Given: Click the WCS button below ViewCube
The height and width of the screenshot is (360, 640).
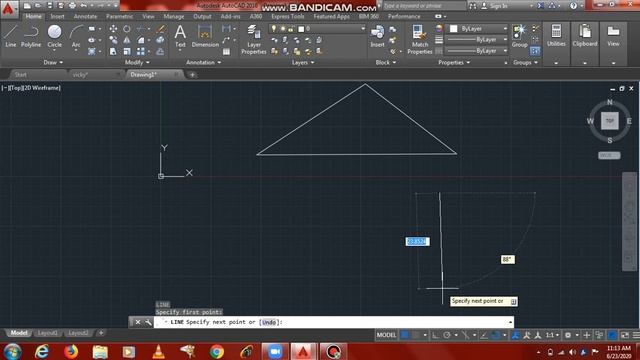Looking at the screenshot, I should click(x=609, y=156).
